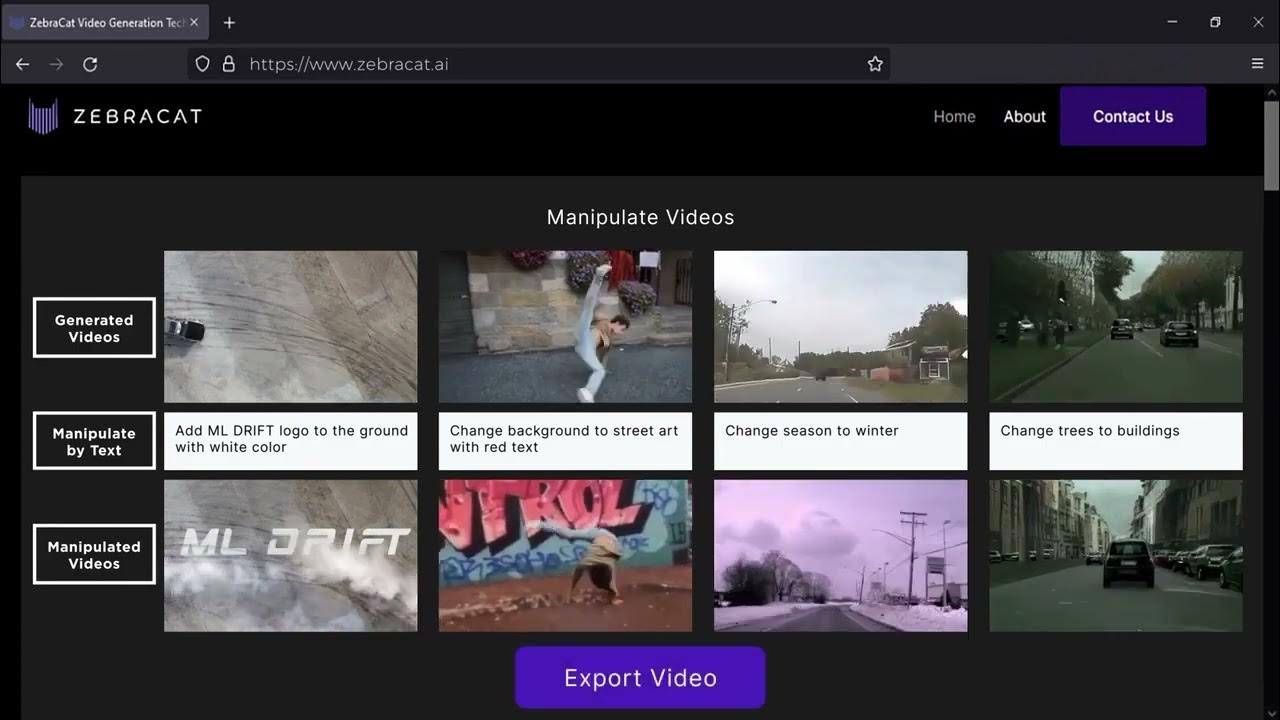Viewport: 1280px width, 720px height.
Task: Click the Zebracat logo icon
Action: 43,116
